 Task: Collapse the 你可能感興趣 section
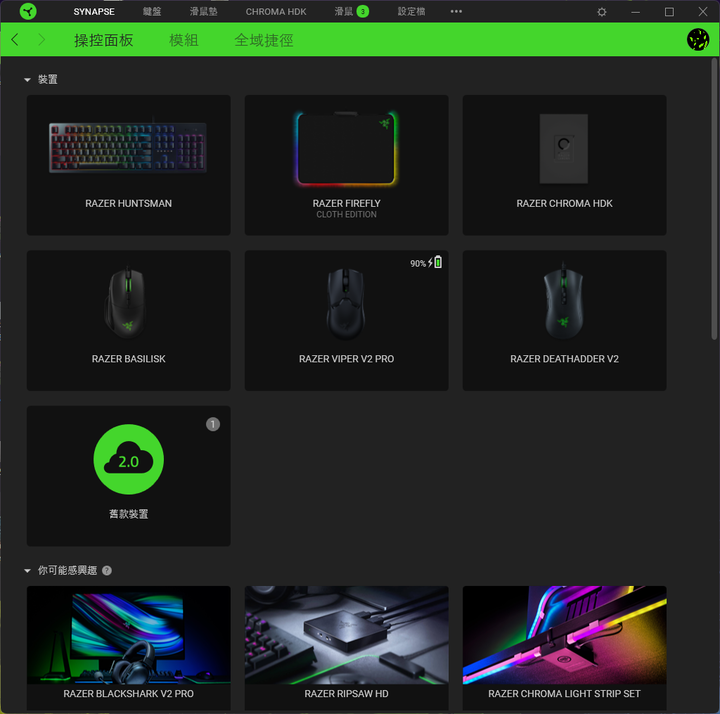28,571
